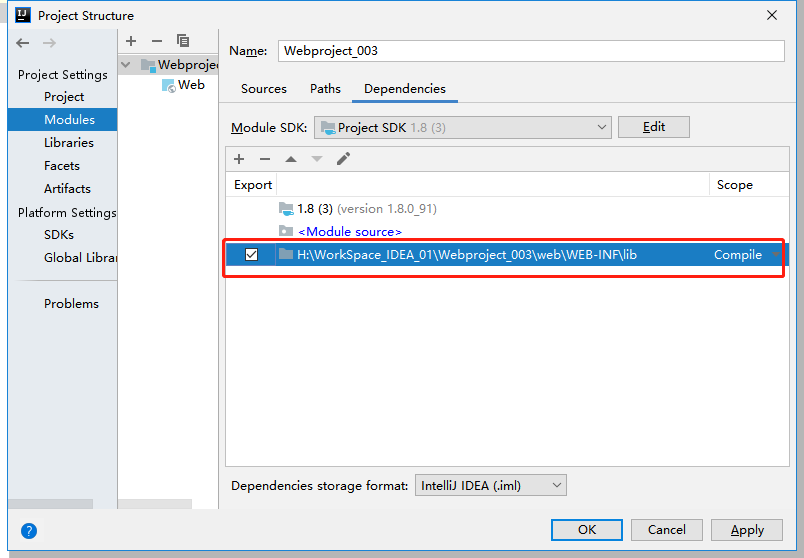This screenshot has width=804, height=558.
Task: Select the H:\WorkSpace_IDEA_01\Webproject_003\web\WEB-INF\lib row
Action: pyautogui.click(x=507, y=254)
